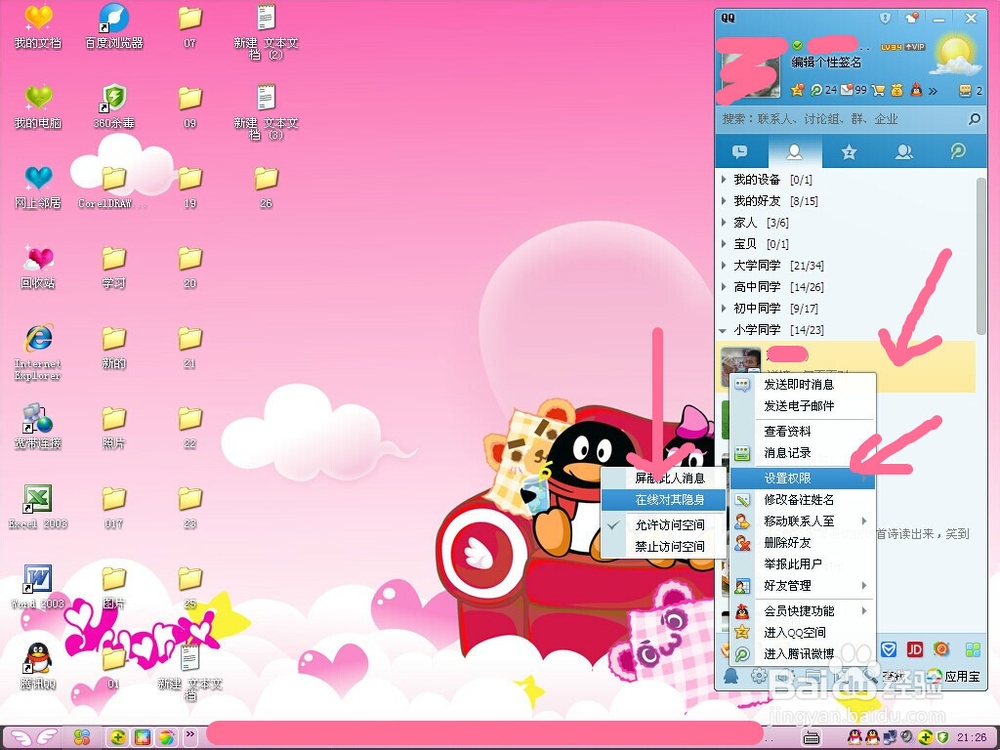Open the app manager grid icon

[973, 650]
